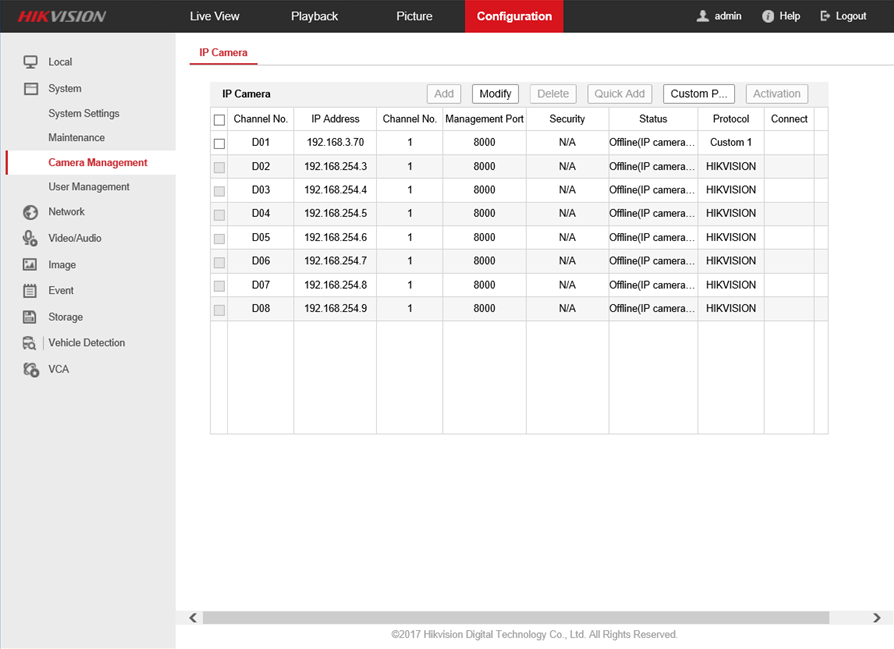This screenshot has width=894, height=649.
Task: Click the horizontal scrollbar right arrow
Action: (x=877, y=618)
